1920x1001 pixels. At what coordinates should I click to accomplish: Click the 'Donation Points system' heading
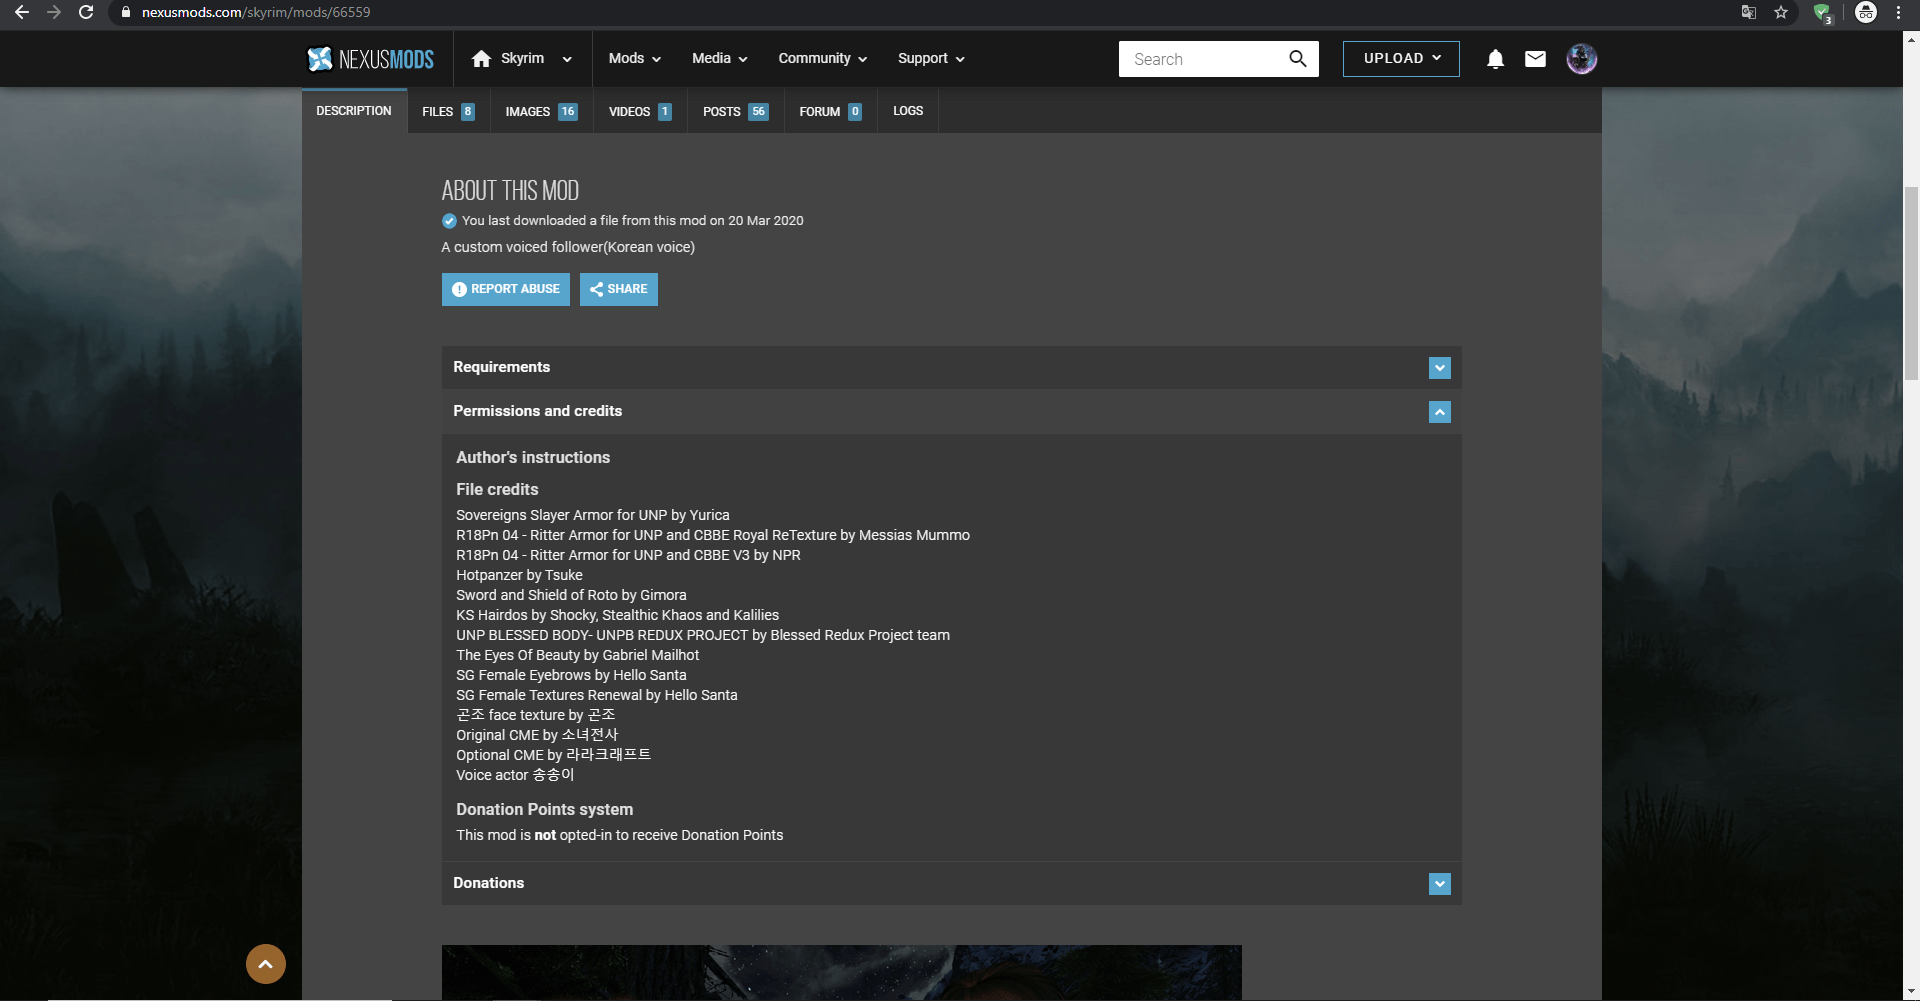pos(545,810)
